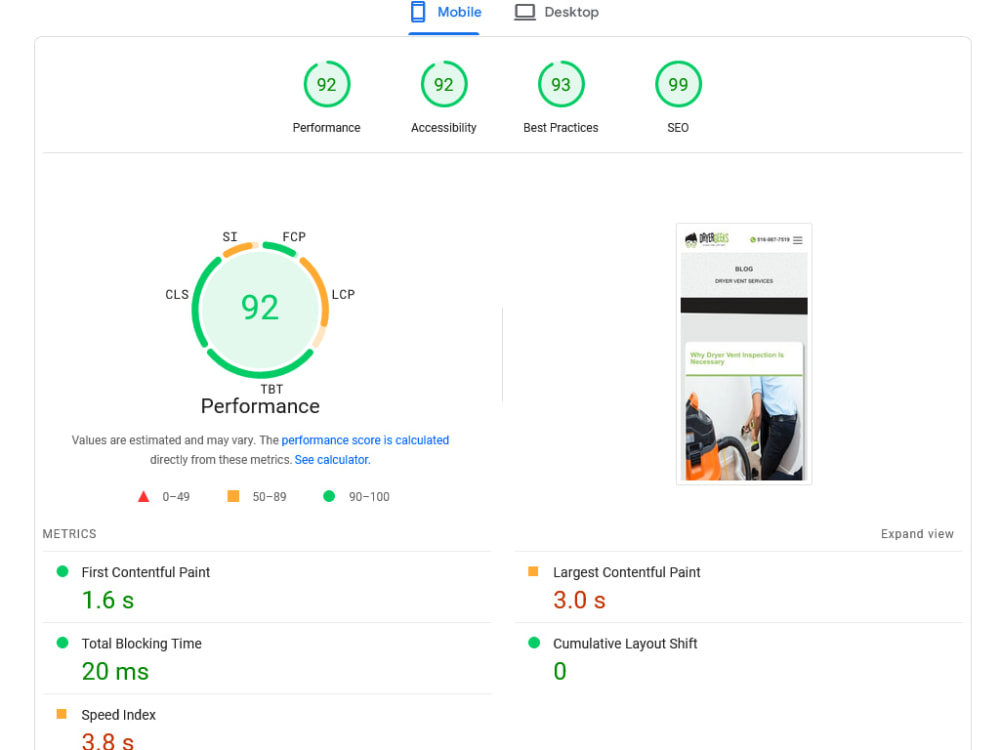This screenshot has width=1000, height=750.
Task: Click the orange 50-89 legend swatch
Action: 234,496
